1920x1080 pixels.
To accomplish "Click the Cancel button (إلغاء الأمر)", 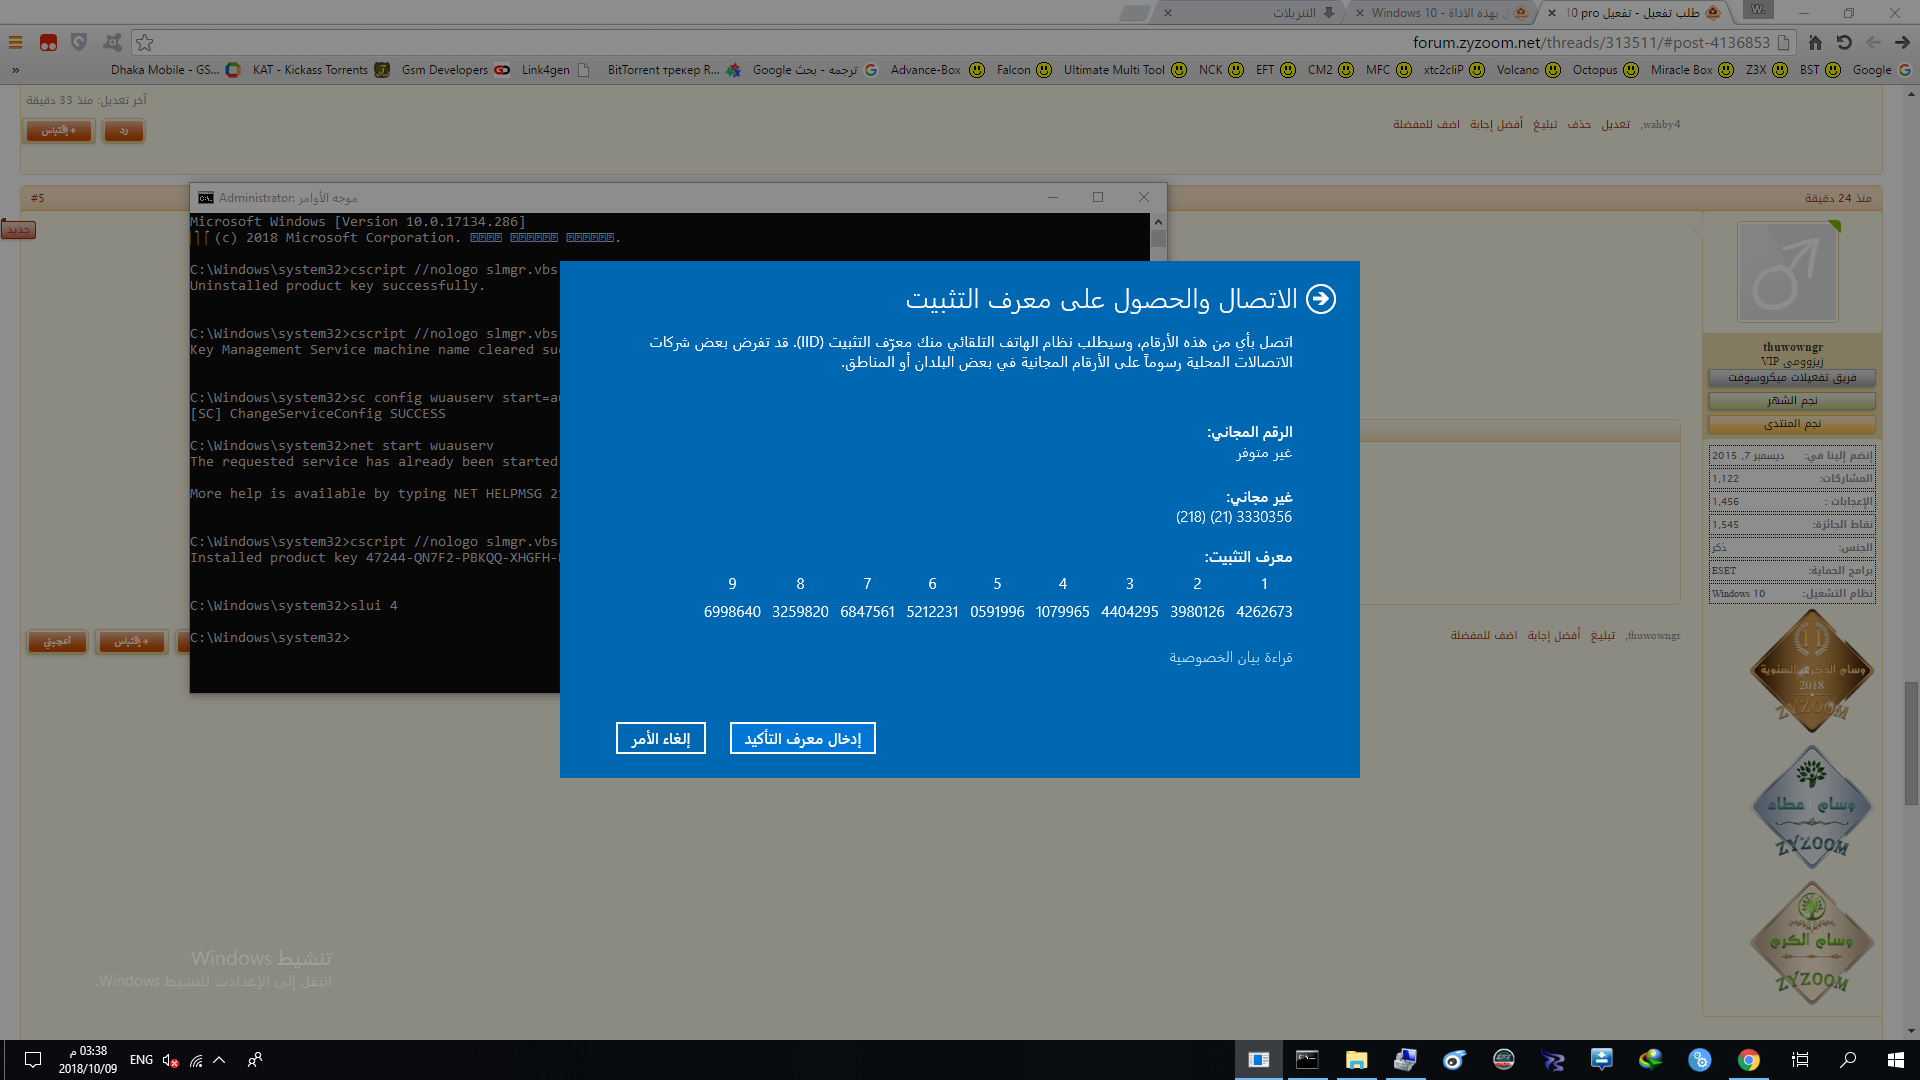I will pos(661,738).
